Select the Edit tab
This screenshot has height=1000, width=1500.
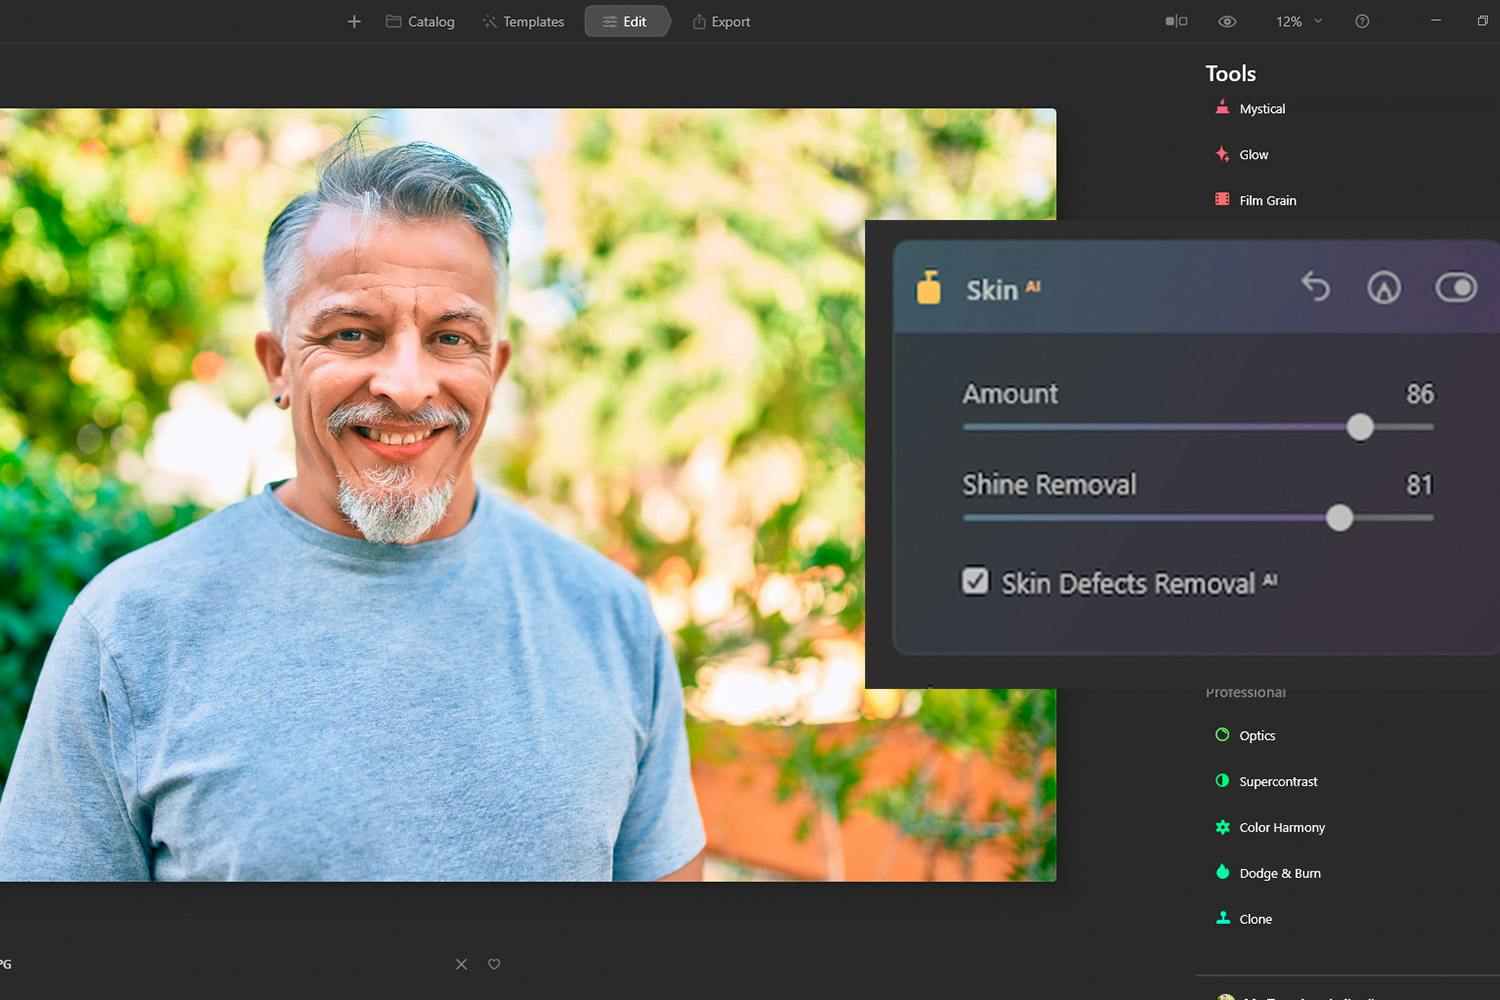pyautogui.click(x=626, y=21)
